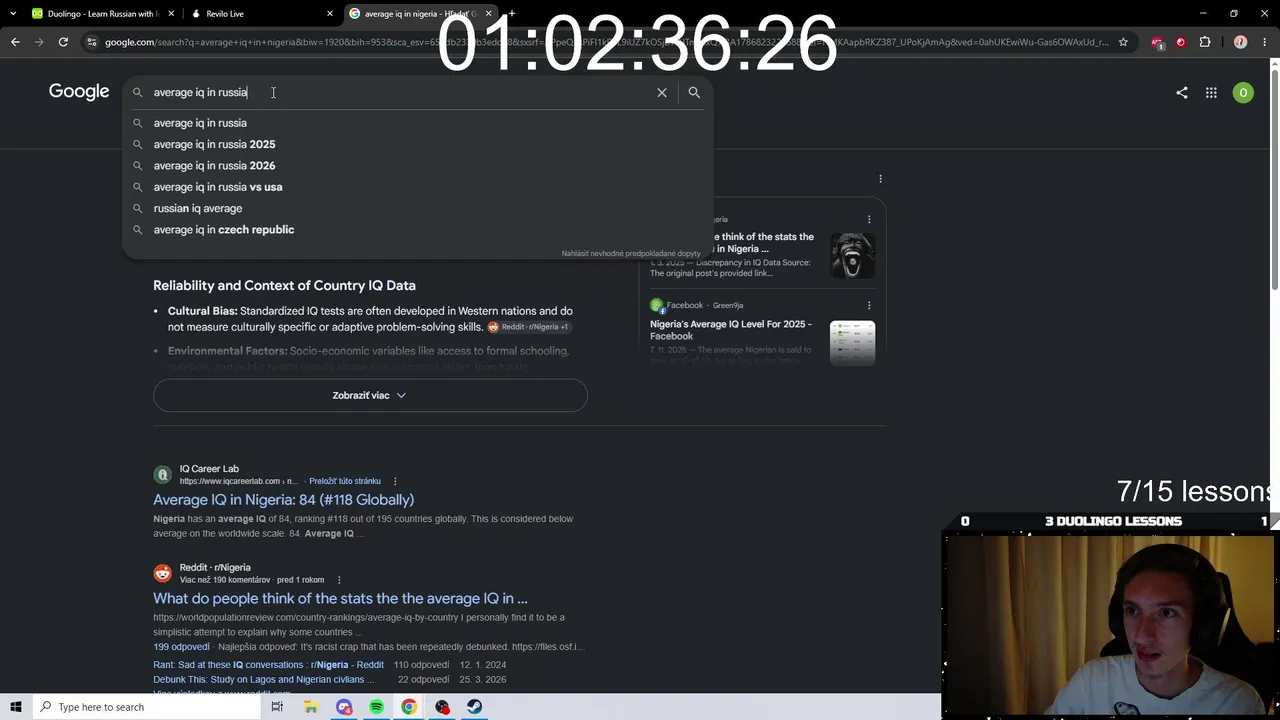The image size is (1280, 720).
Task: Open Chrome from the Windows taskbar
Action: point(409,707)
